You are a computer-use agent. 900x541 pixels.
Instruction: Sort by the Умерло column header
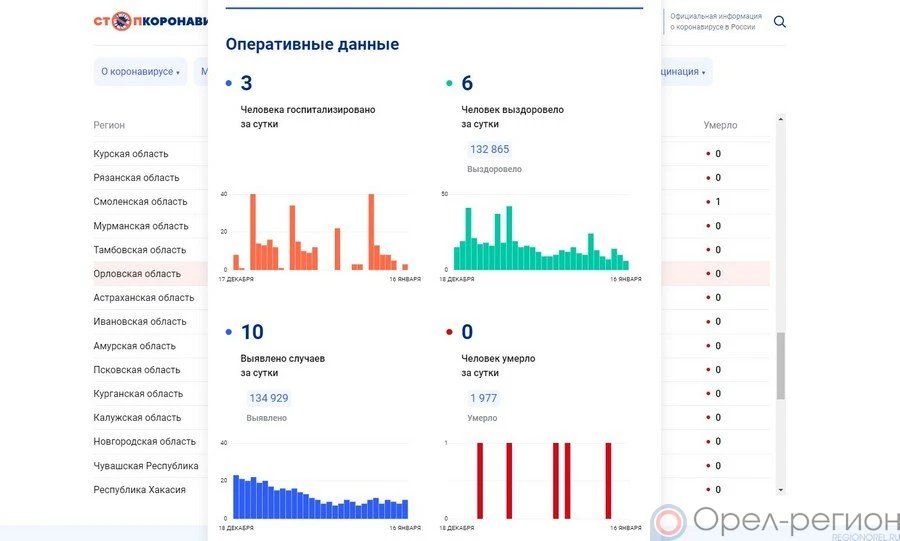(720, 125)
